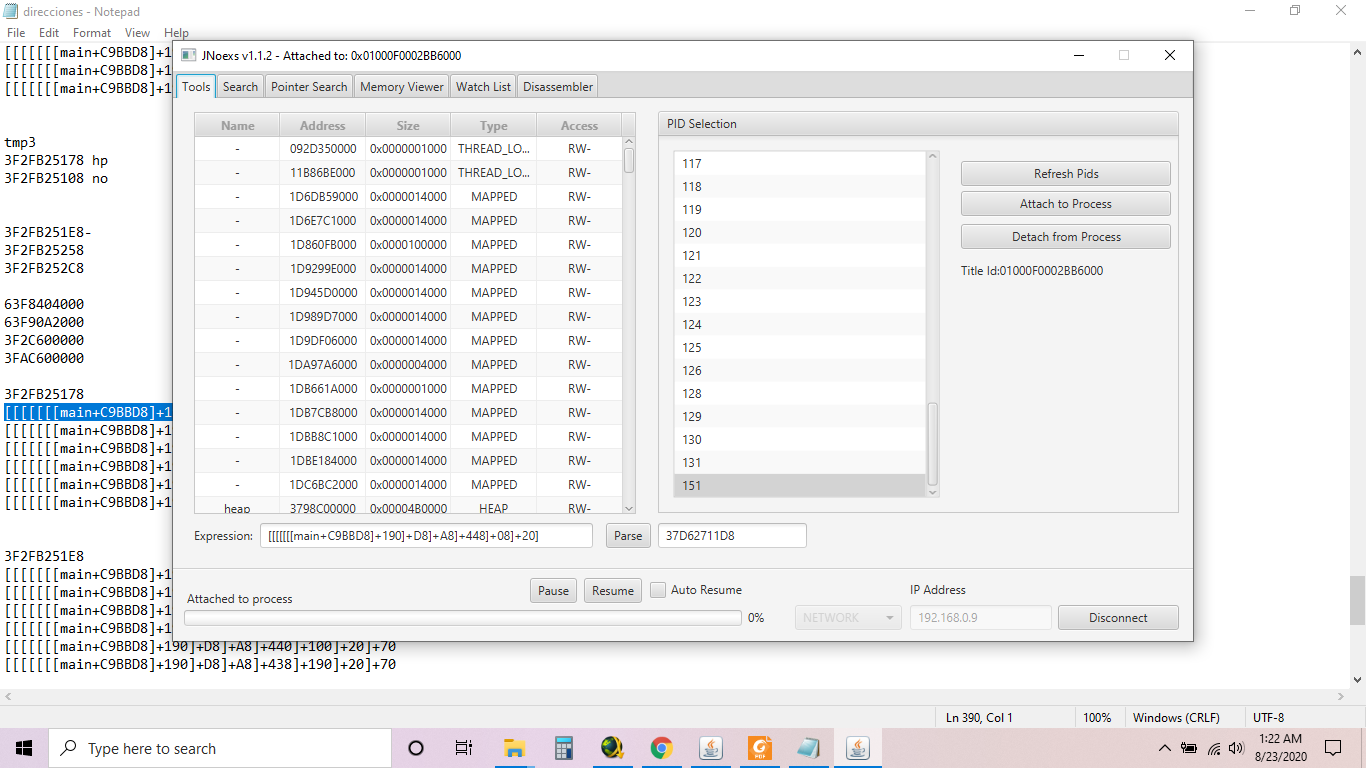Click the Name column header
Viewport: 1366px width, 768px height.
point(237,126)
